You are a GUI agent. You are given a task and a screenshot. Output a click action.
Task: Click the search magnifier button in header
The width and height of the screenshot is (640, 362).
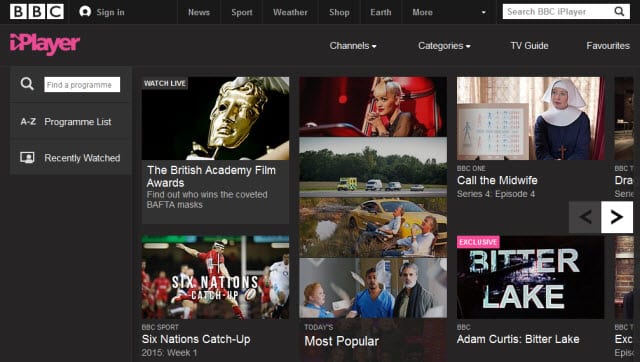click(620, 12)
